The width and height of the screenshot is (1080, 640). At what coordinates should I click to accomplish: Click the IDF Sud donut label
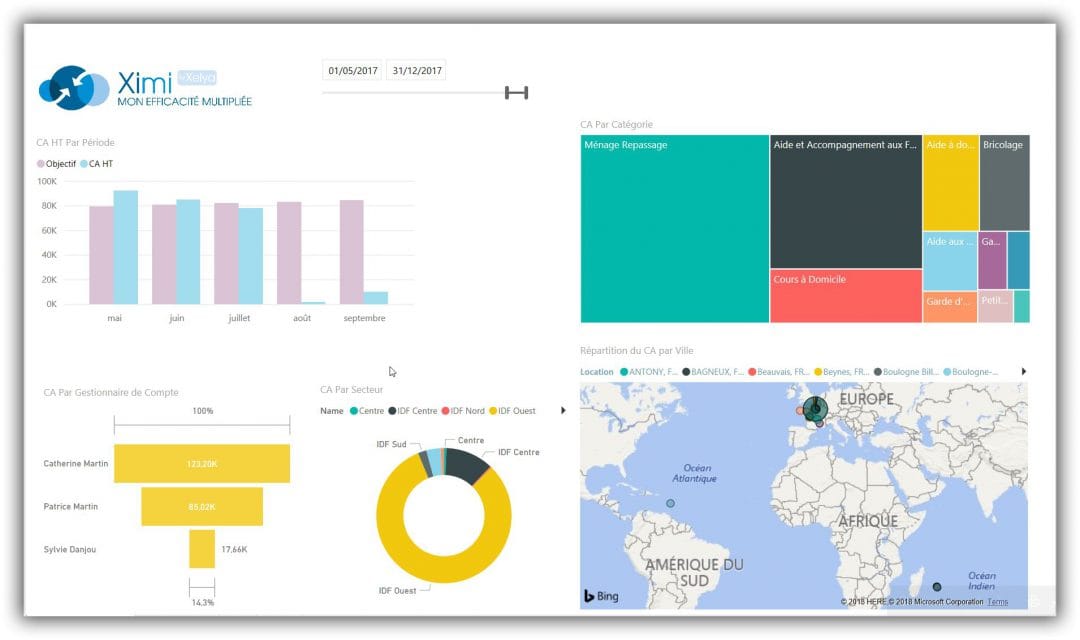(391, 444)
